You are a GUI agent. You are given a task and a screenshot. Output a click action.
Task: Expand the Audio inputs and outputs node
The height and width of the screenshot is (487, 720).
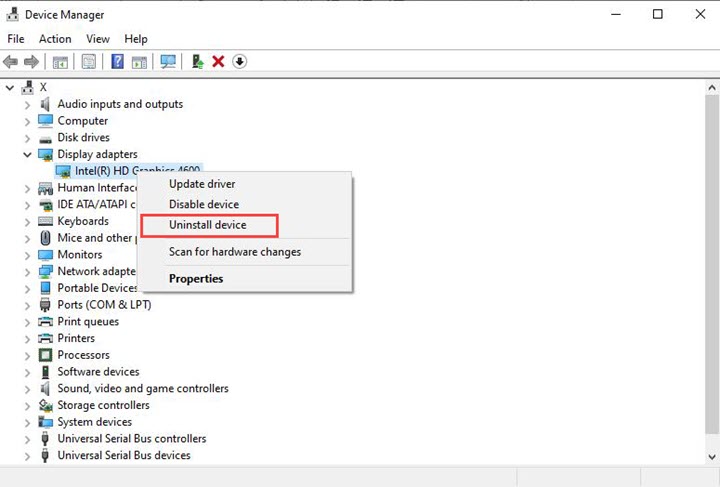[x=27, y=105]
